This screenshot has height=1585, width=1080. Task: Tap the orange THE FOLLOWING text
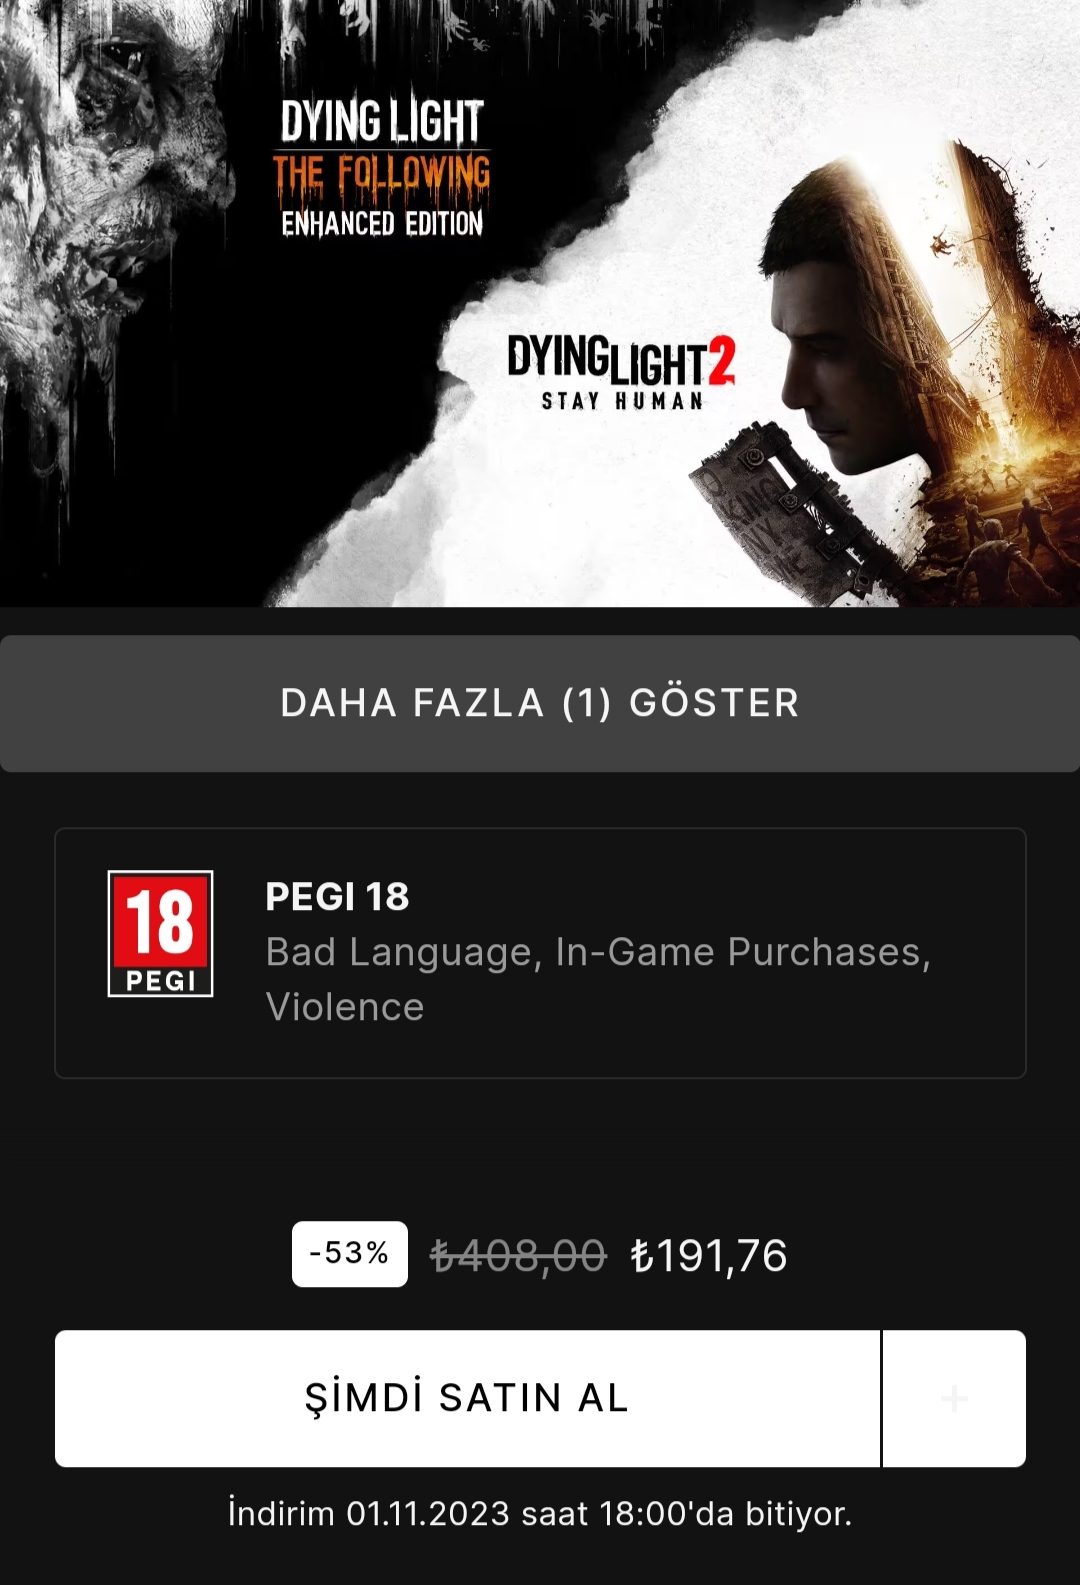click(382, 174)
